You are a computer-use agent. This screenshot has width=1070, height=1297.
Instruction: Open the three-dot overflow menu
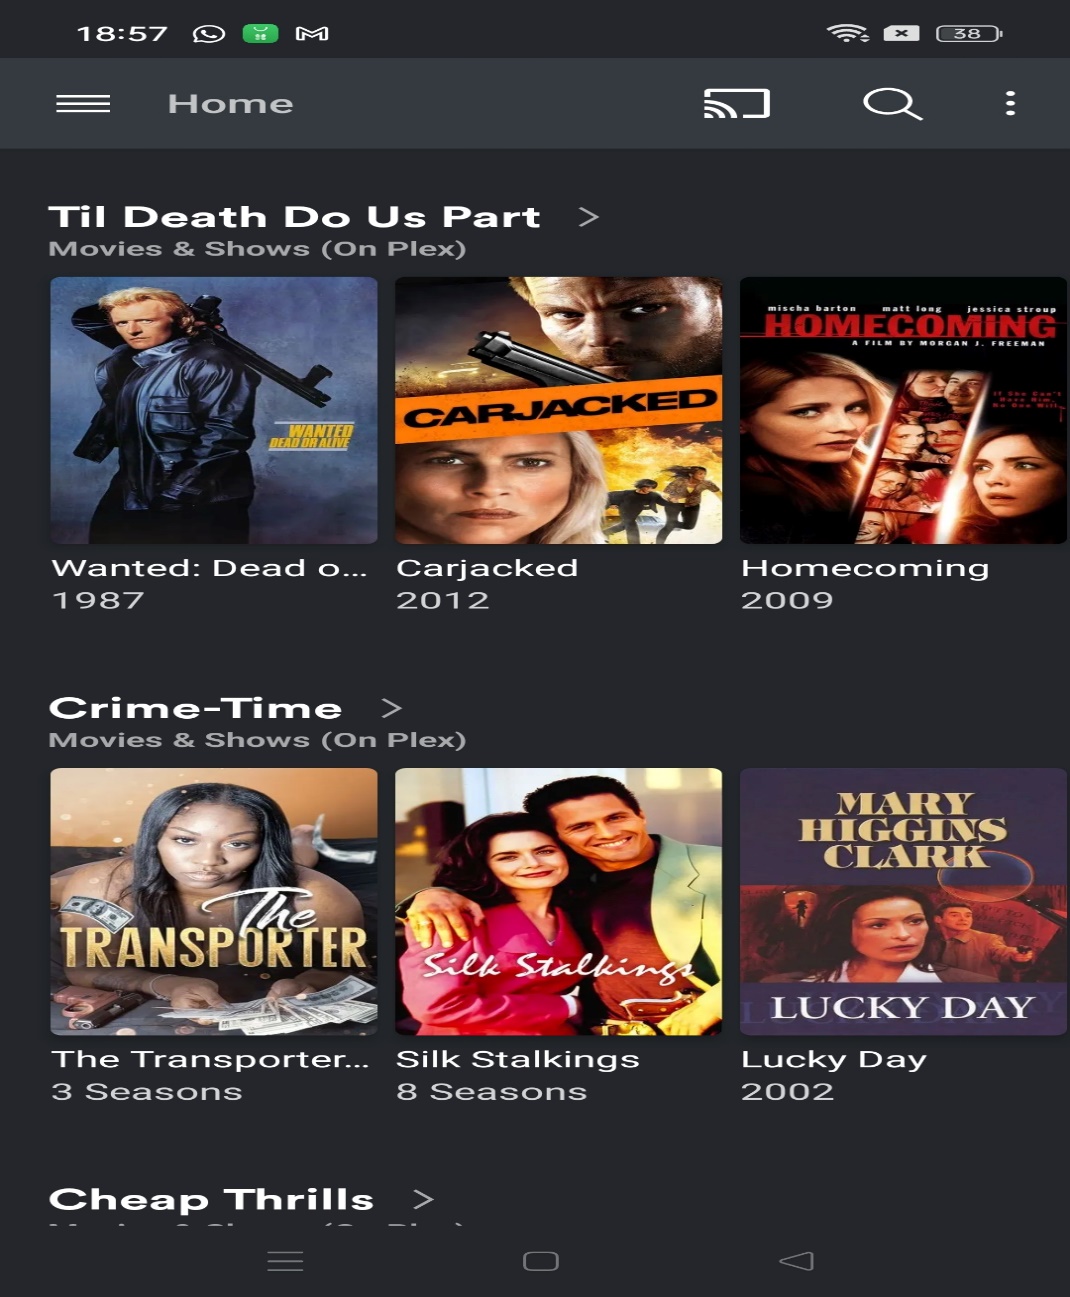click(1010, 104)
